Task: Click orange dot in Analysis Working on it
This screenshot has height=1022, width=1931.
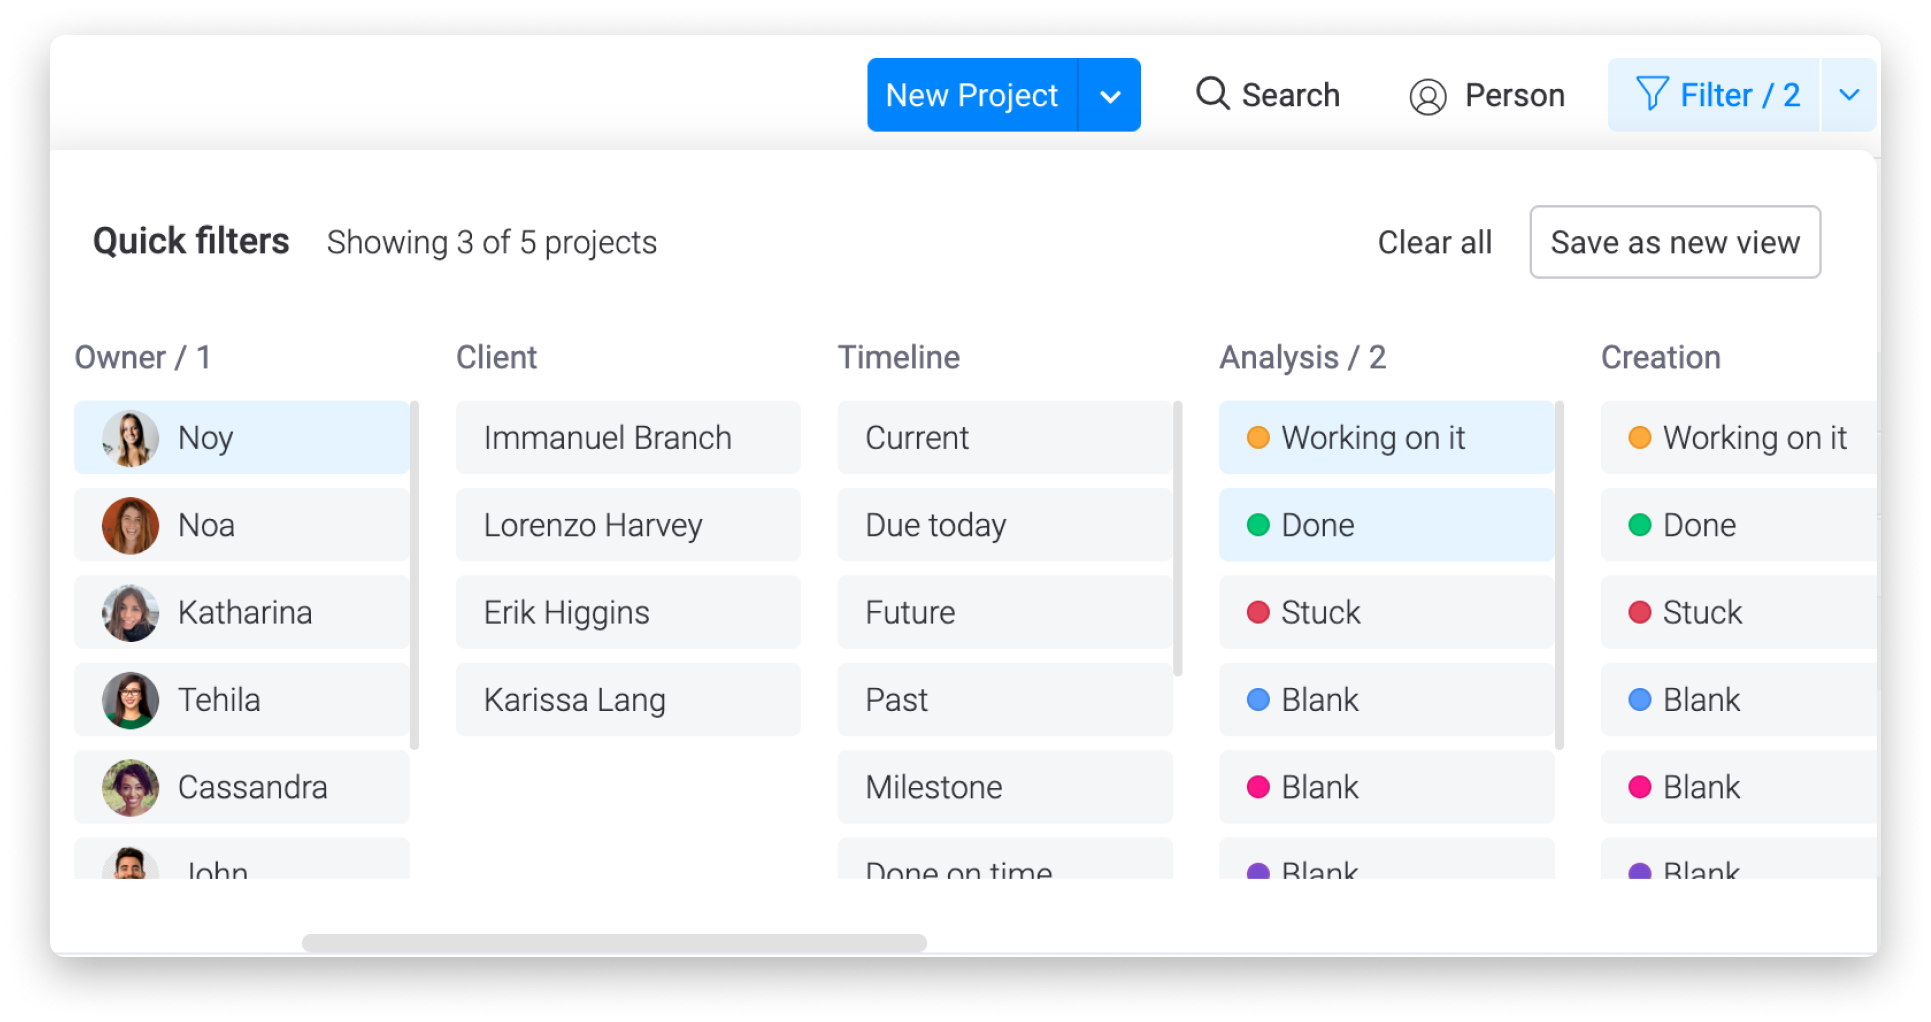Action: click(1258, 438)
